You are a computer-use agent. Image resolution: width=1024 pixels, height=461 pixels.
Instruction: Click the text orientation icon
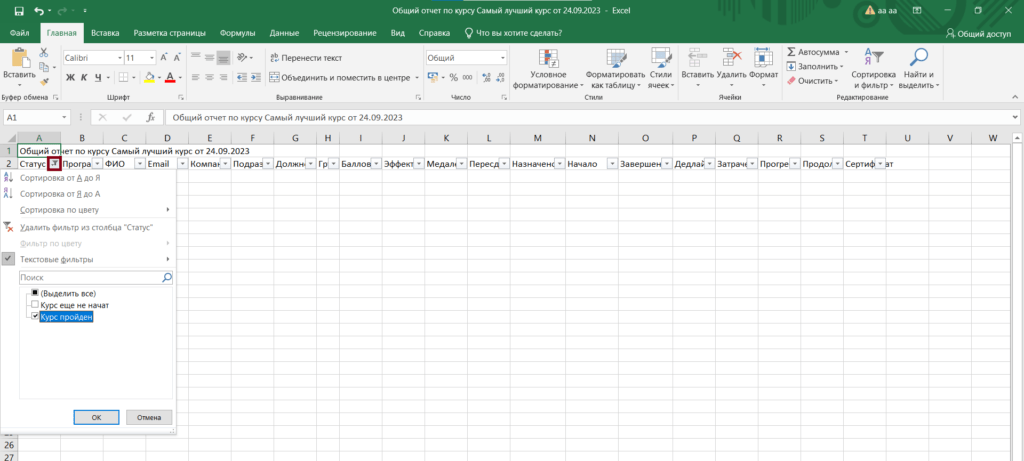pyautogui.click(x=242, y=57)
